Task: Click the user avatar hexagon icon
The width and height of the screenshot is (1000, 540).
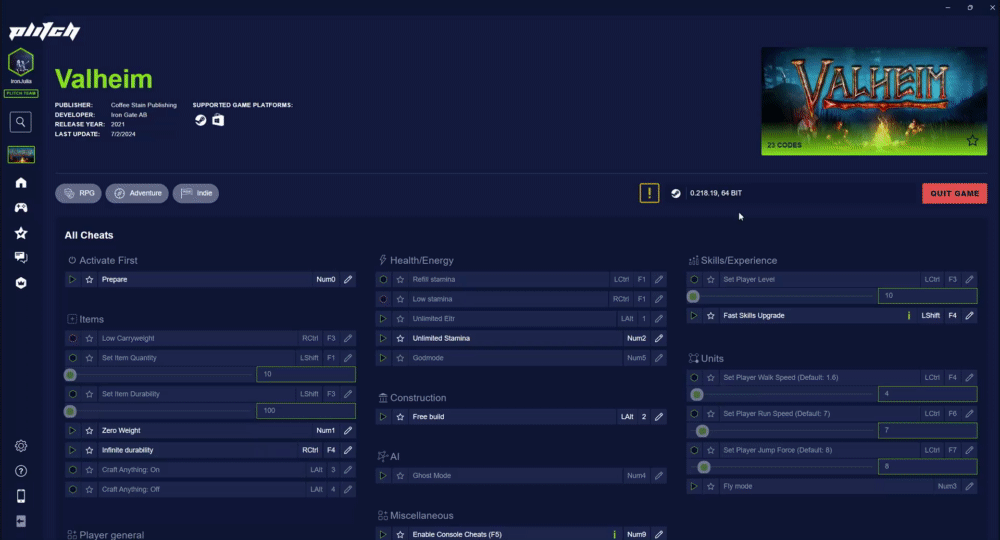Action: (21, 62)
